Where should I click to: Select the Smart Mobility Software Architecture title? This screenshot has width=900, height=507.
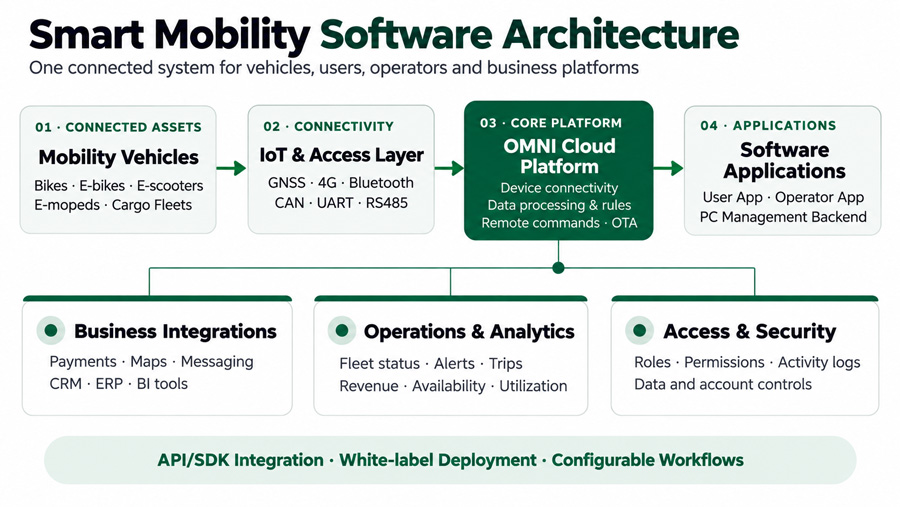(x=384, y=34)
